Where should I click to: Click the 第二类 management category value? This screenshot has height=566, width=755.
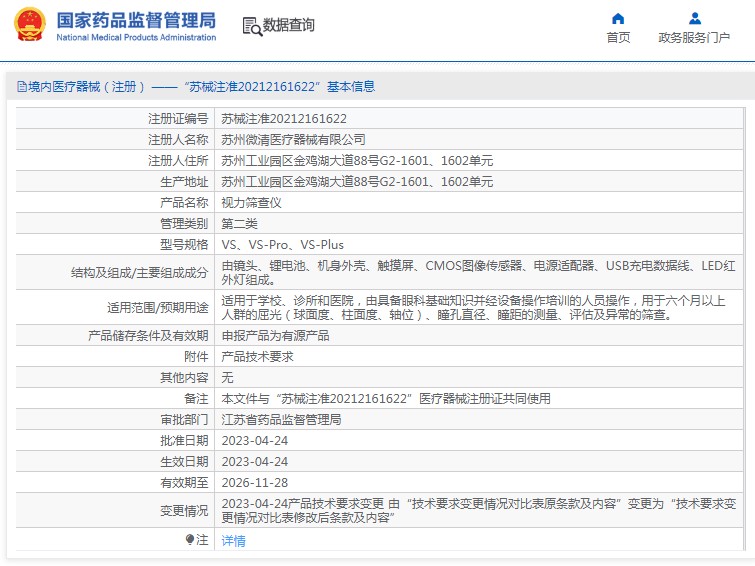tap(239, 223)
